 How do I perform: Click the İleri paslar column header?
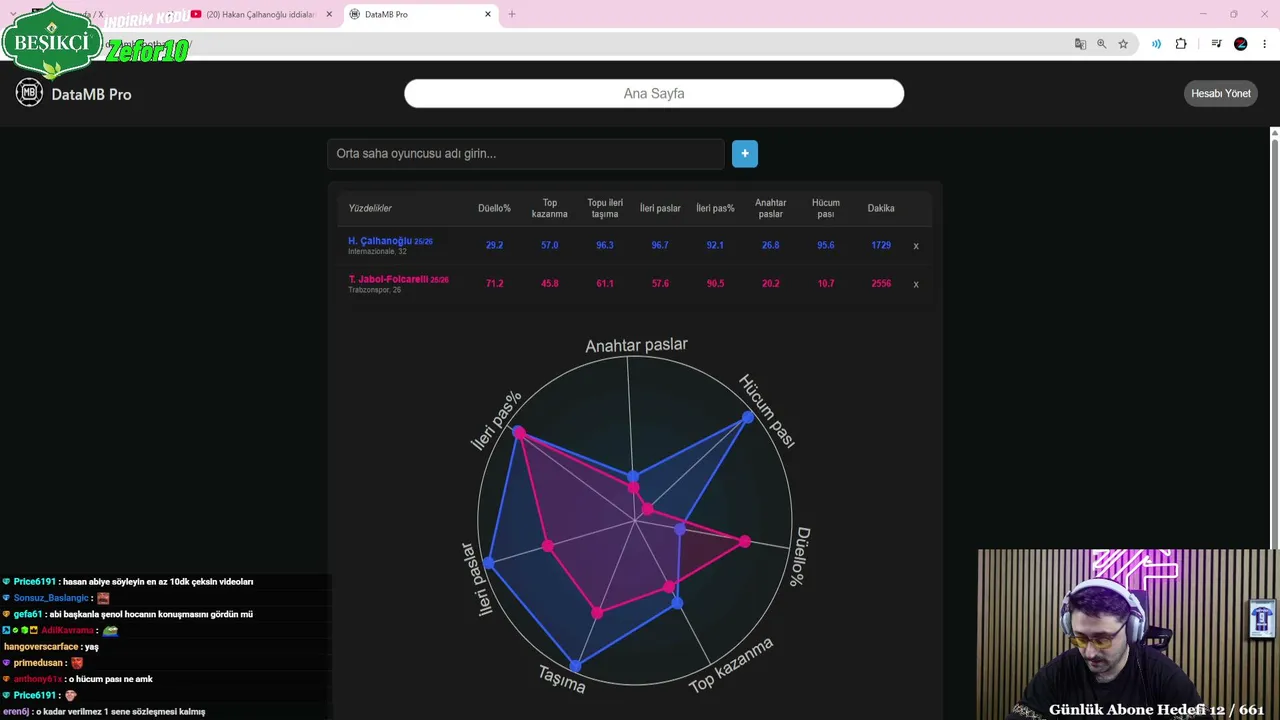tap(660, 208)
